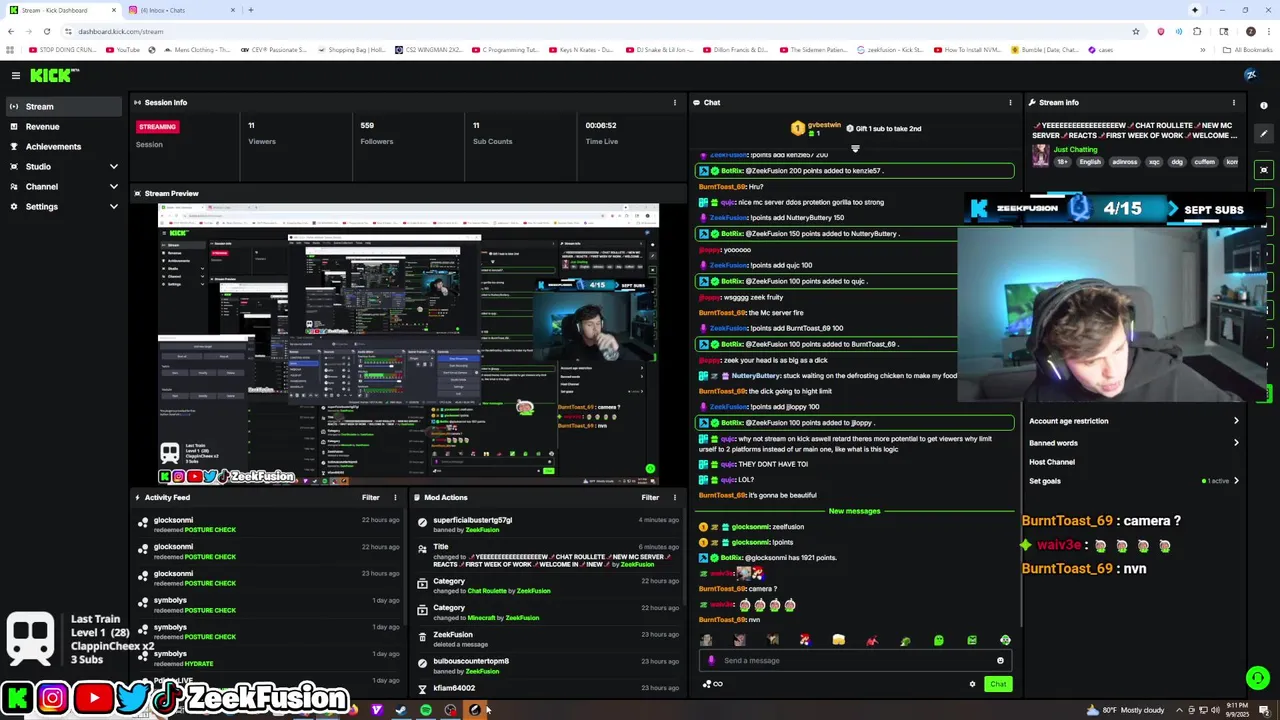Expand the Channel sidebar section
This screenshot has width=1280, height=720.
(64, 186)
